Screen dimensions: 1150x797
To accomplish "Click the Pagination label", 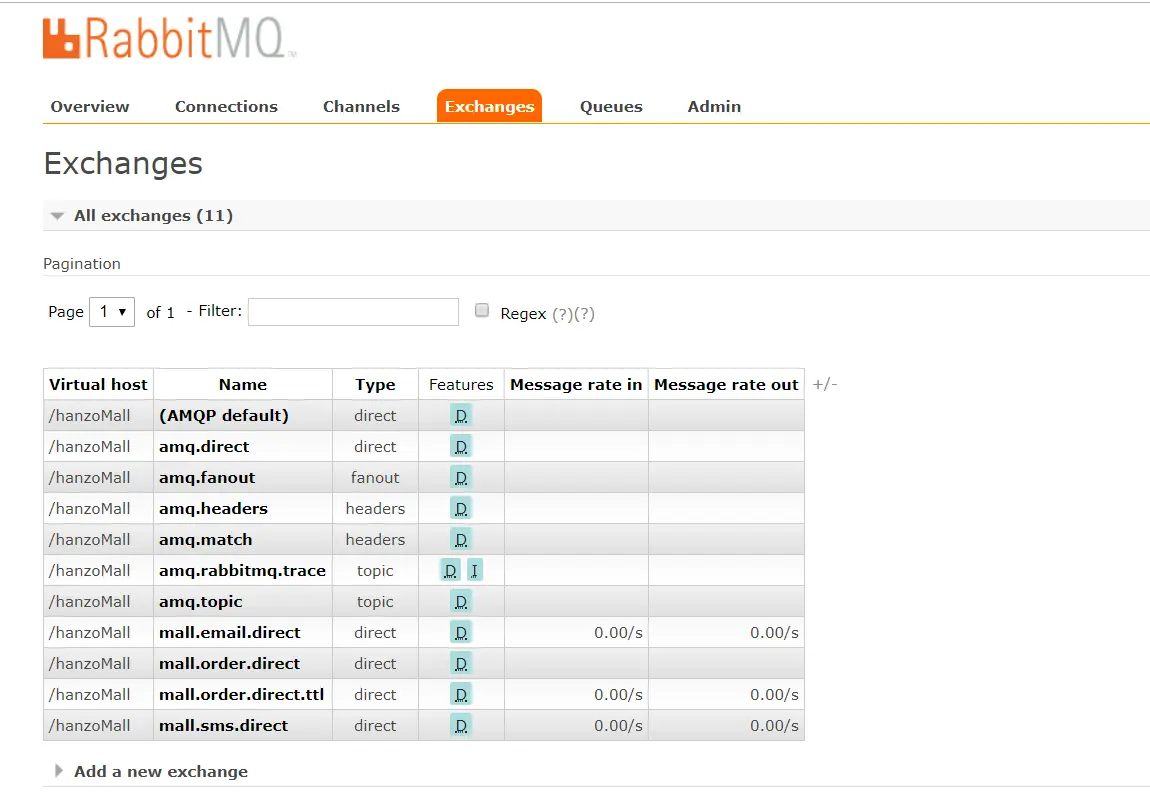I will pyautogui.click(x=81, y=264).
